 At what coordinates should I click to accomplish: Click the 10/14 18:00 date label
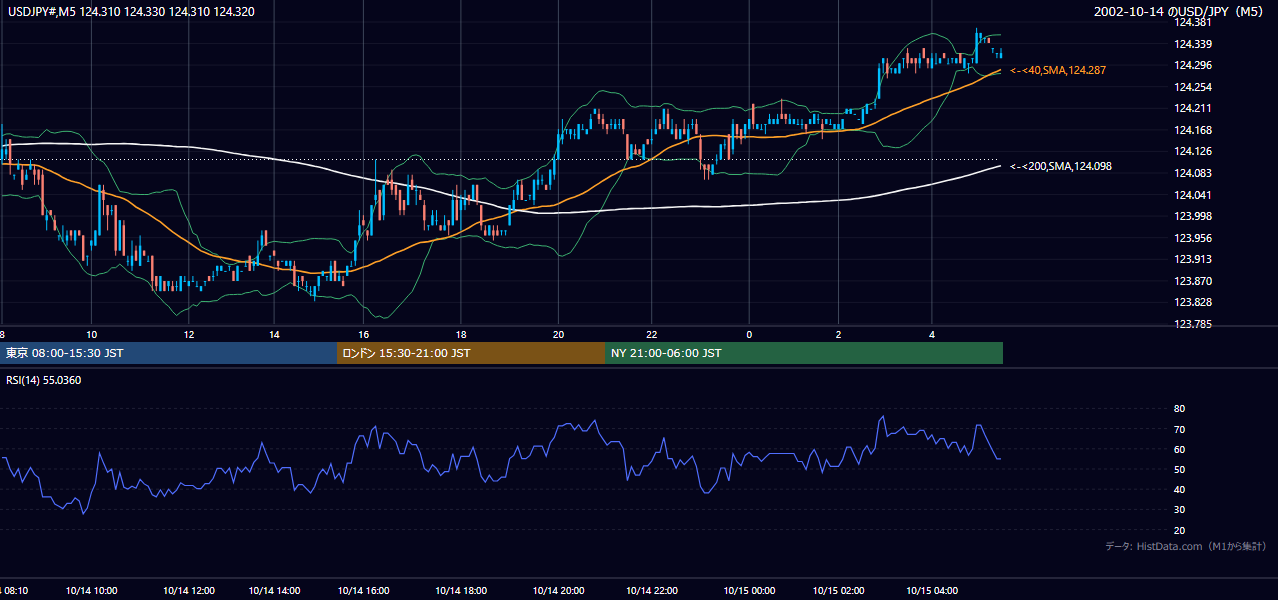[460, 591]
